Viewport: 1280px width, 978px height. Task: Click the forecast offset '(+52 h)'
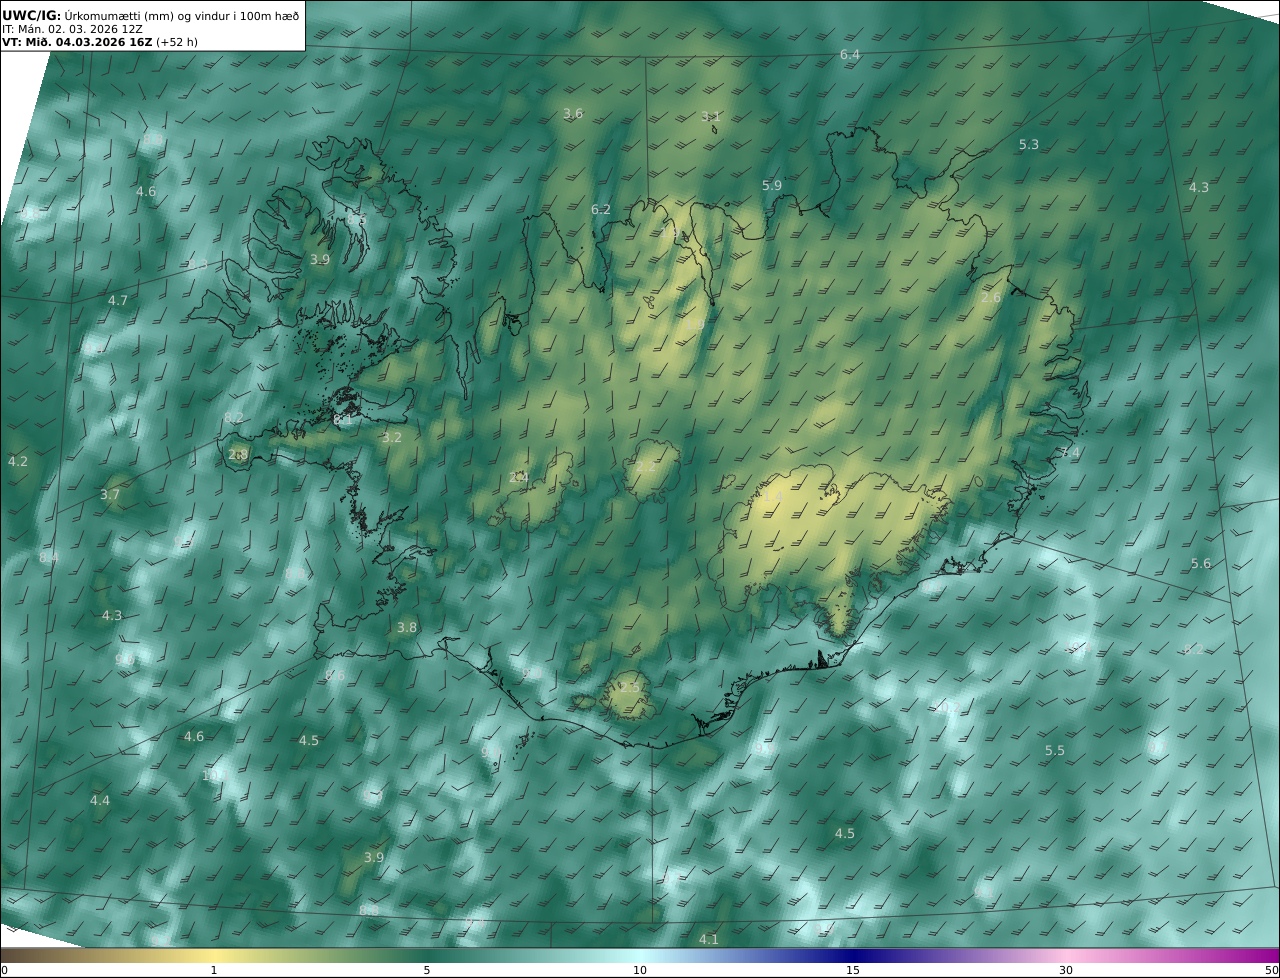point(177,42)
